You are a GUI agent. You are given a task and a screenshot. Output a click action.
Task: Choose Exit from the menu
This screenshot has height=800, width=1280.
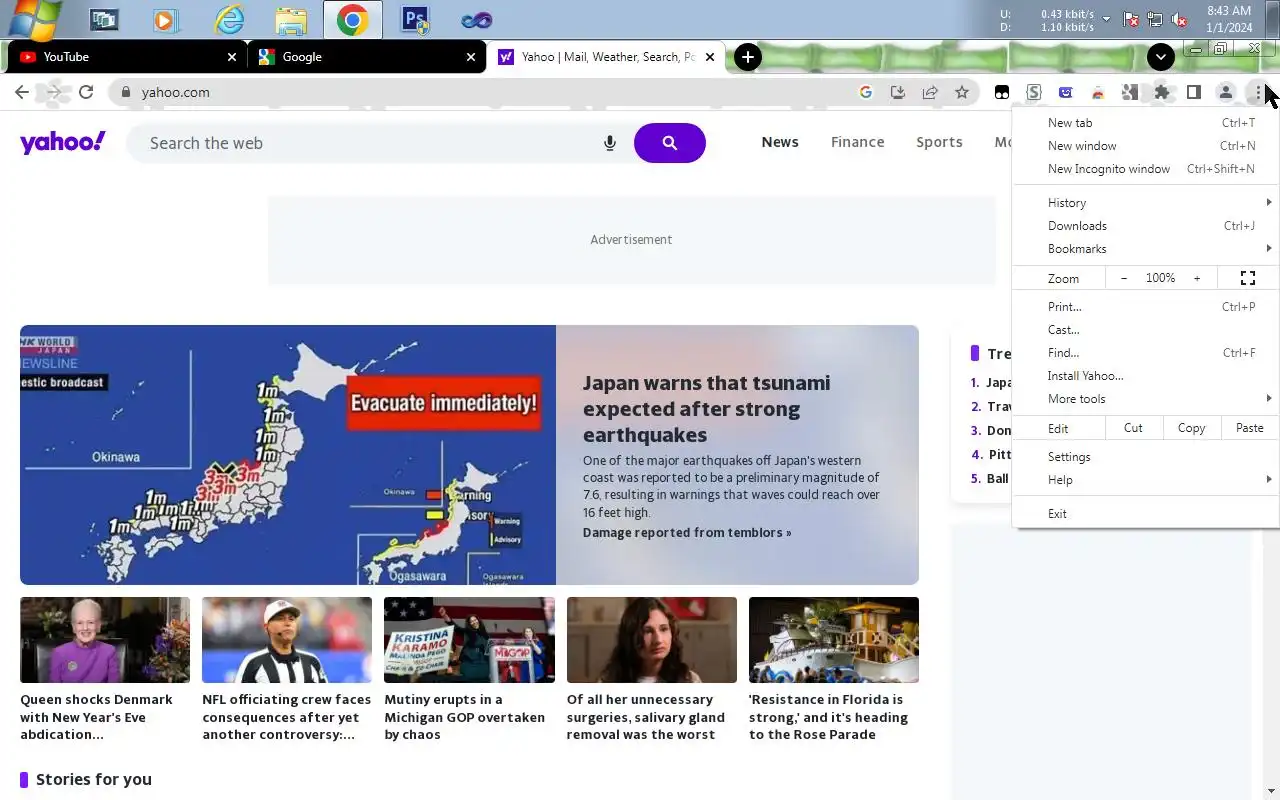[1146, 514]
